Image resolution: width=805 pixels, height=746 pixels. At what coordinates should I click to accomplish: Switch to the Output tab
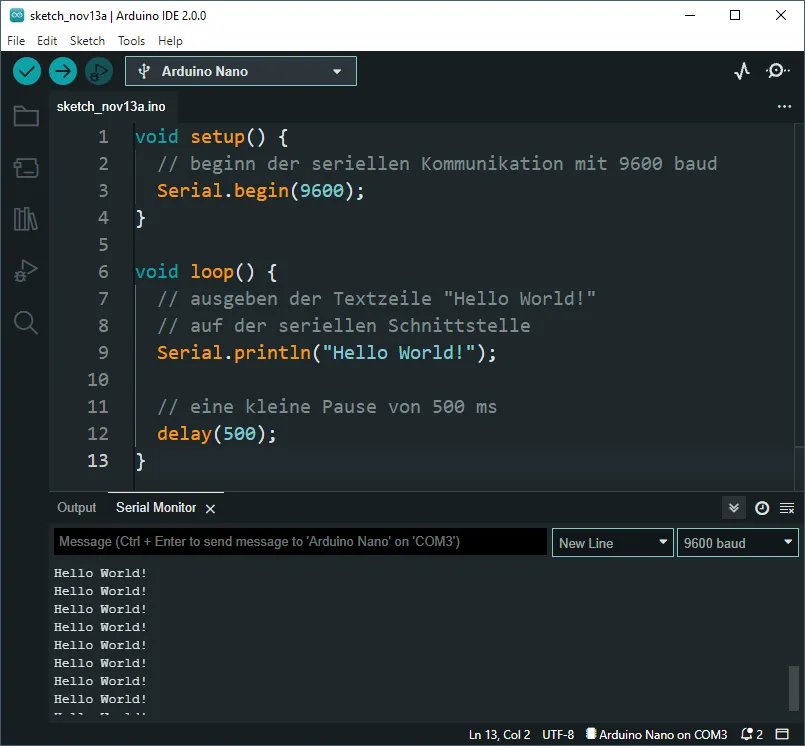coord(76,507)
